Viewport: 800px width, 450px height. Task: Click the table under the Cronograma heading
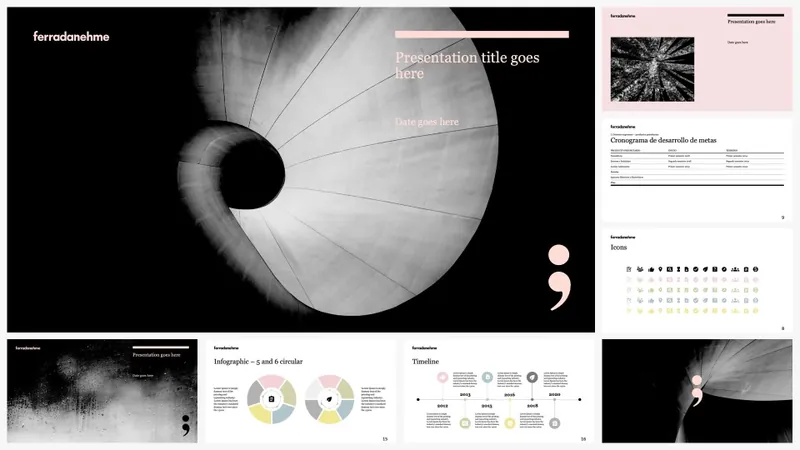click(697, 167)
